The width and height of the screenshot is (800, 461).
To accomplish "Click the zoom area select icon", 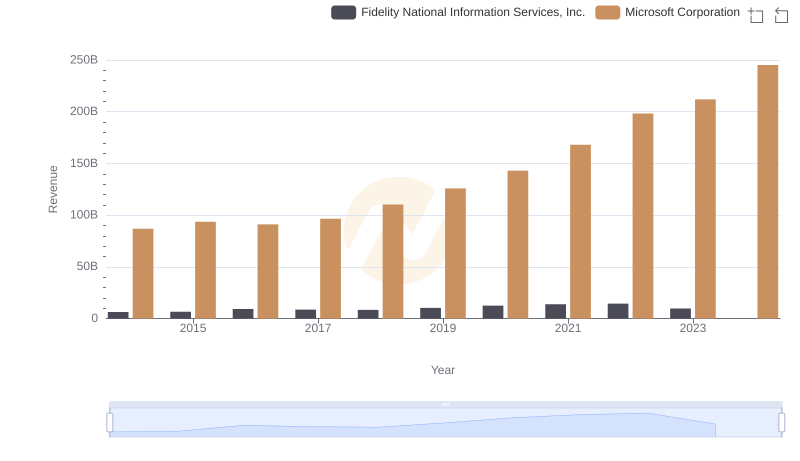I will 756,15.
